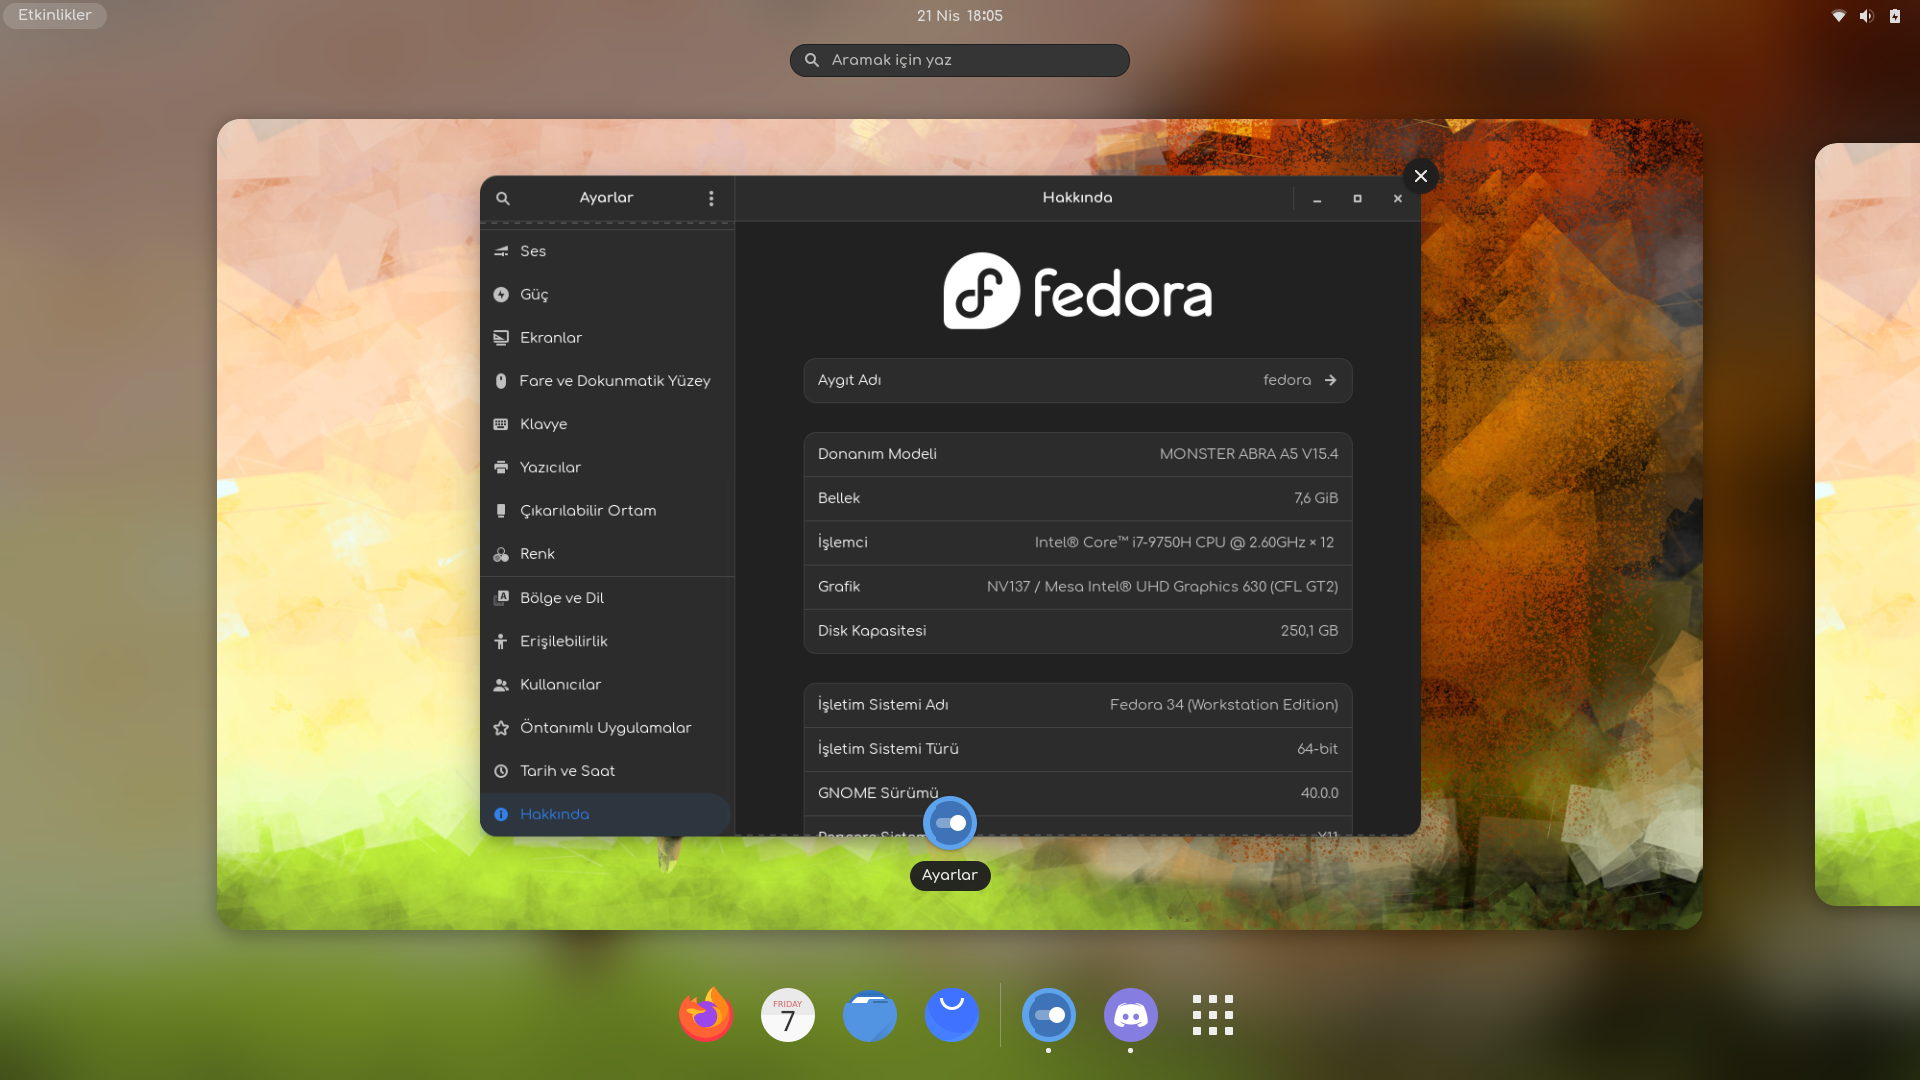The image size is (1920, 1080).
Task: Show all applications grid
Action: pos(1212,1015)
